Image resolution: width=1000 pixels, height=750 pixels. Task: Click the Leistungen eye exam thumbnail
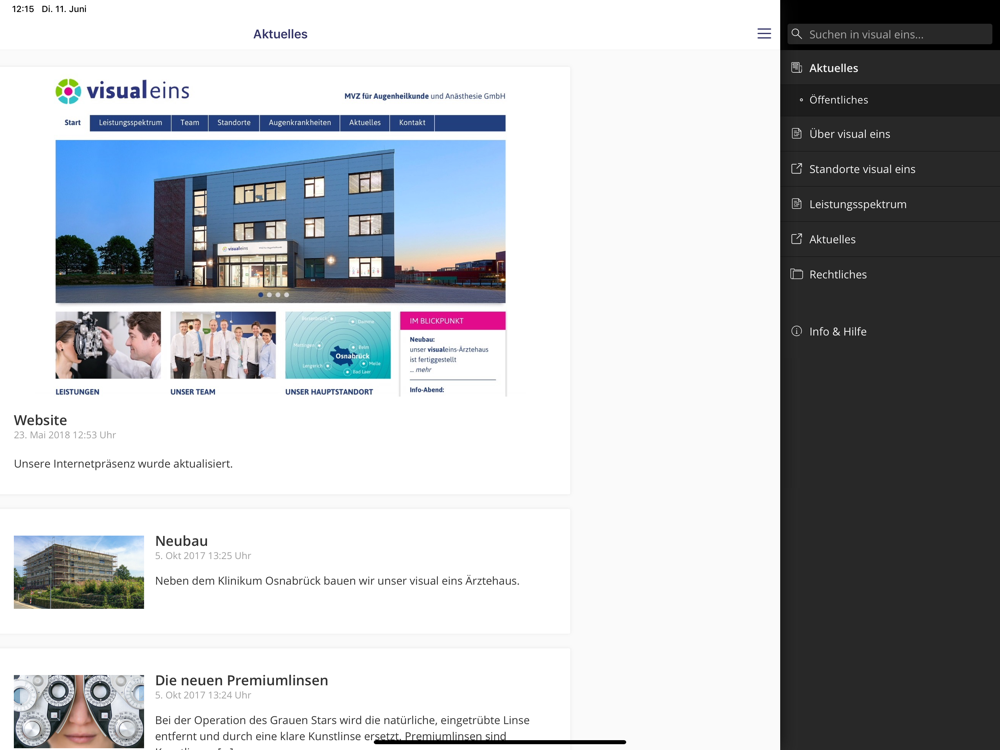click(x=108, y=345)
